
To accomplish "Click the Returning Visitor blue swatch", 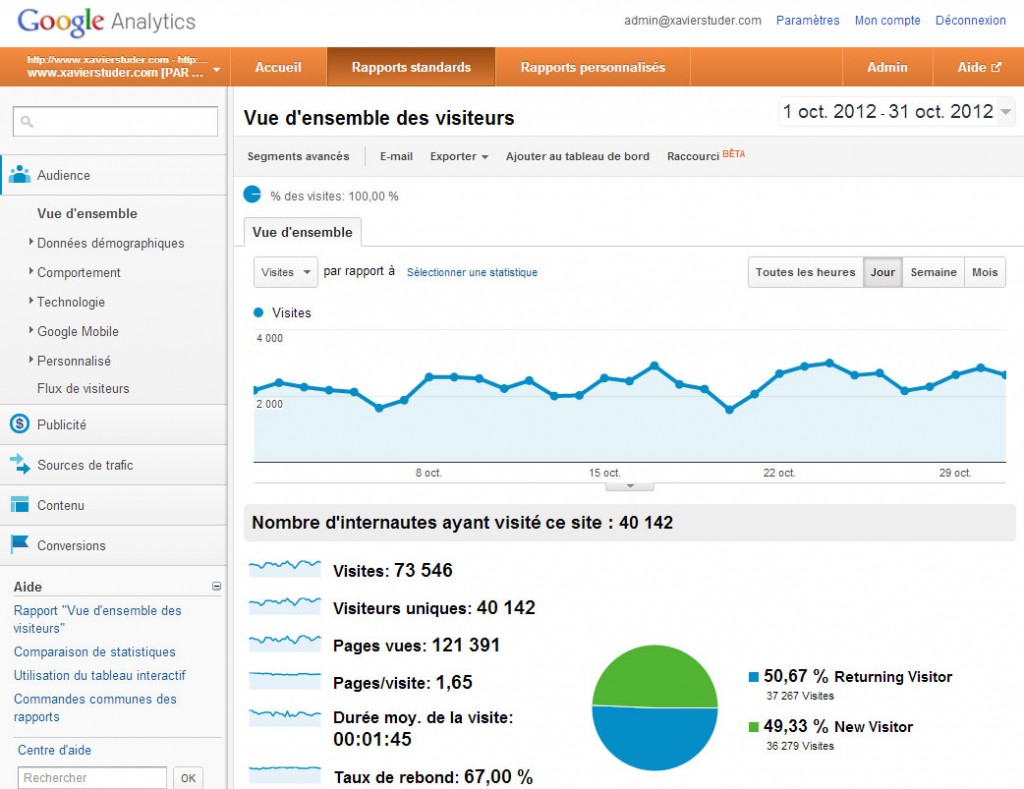I will (x=754, y=677).
